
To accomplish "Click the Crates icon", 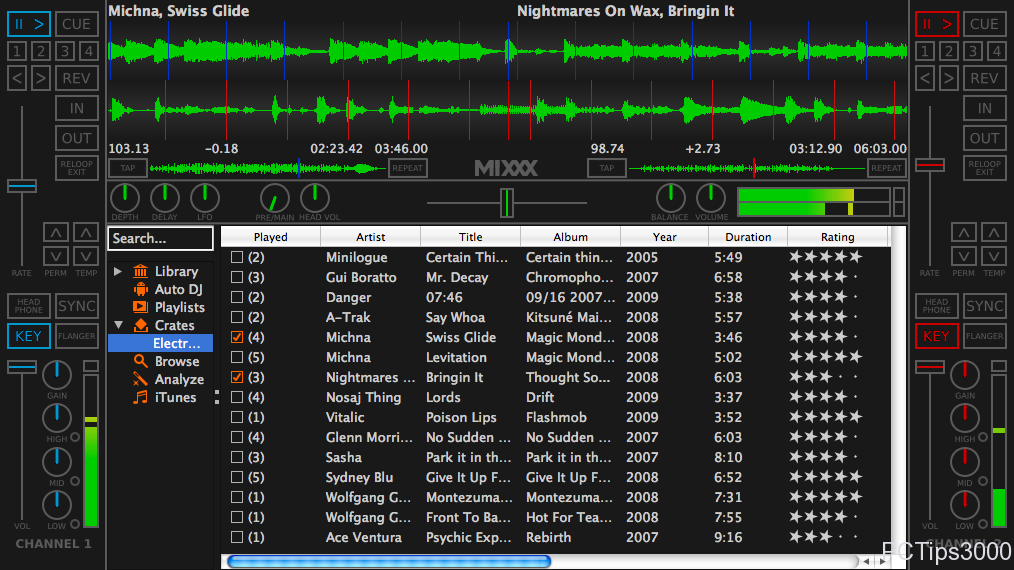I will click(140, 325).
